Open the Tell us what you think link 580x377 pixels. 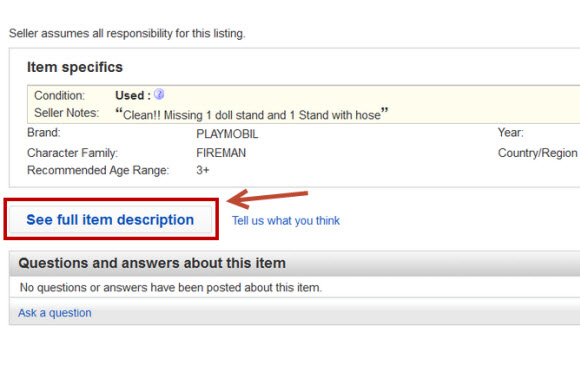point(286,221)
